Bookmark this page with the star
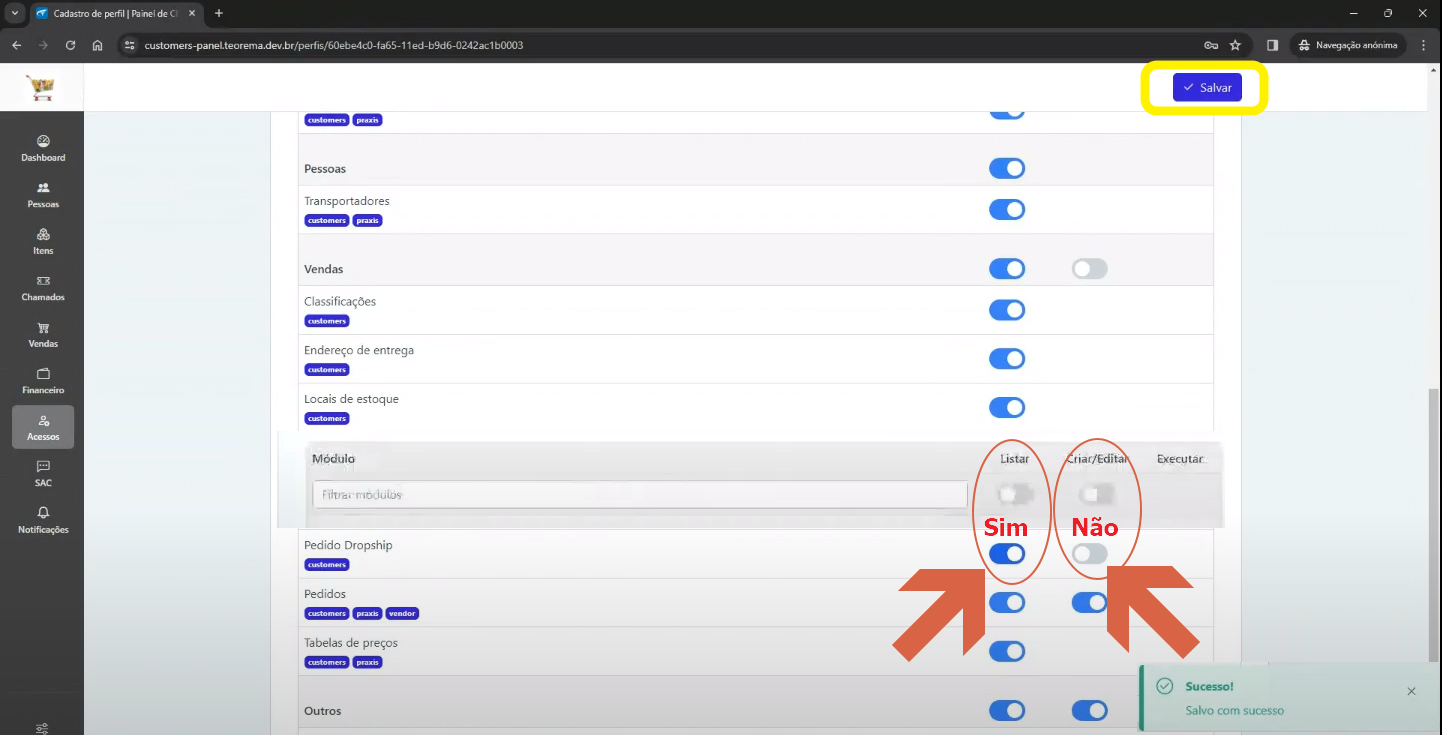Image resolution: width=1442 pixels, height=735 pixels. click(x=1235, y=45)
